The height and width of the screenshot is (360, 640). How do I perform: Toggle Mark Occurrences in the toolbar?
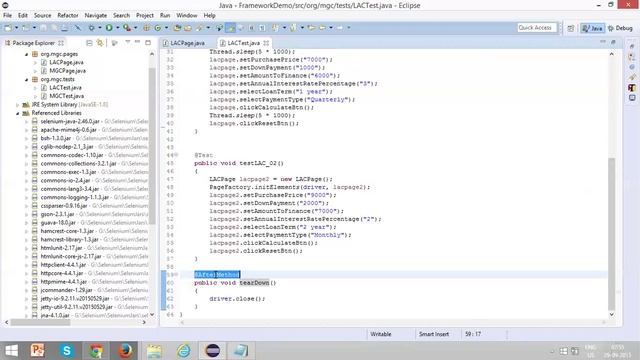(230, 28)
